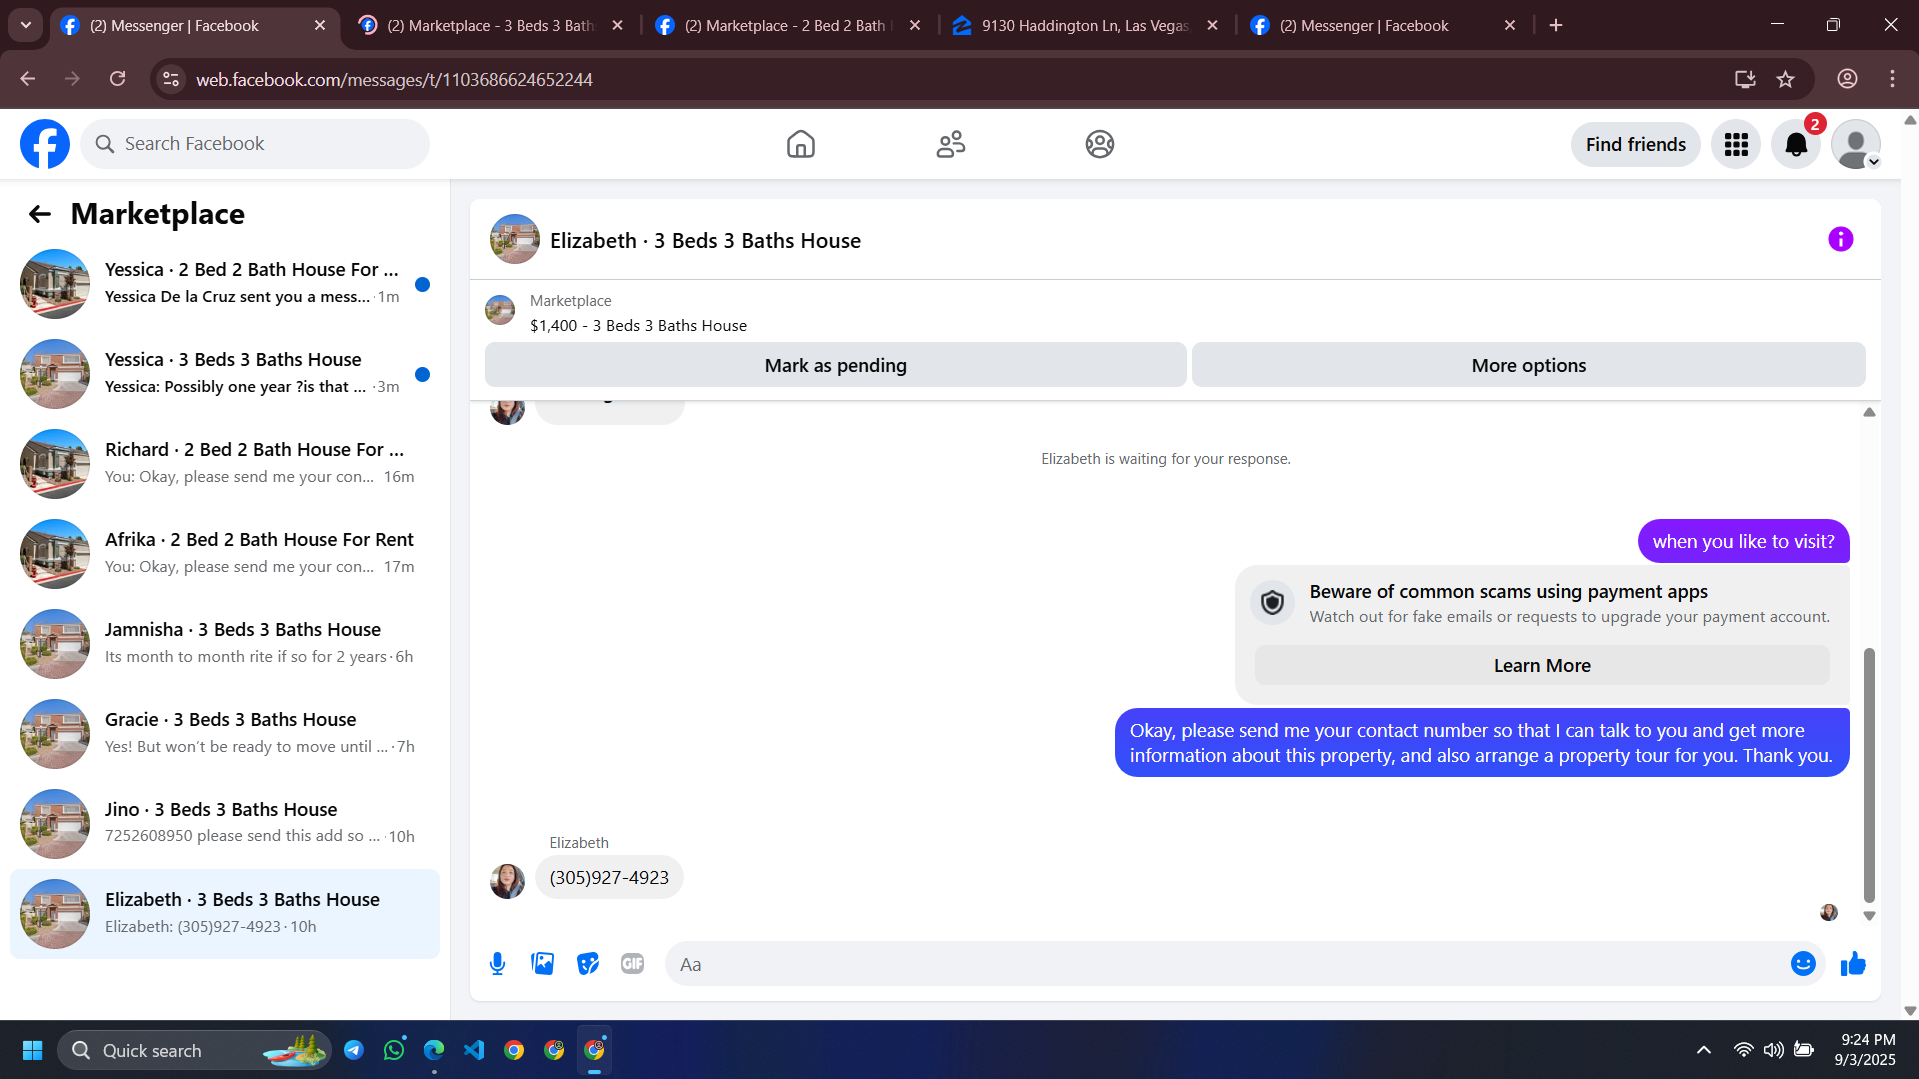The height and width of the screenshot is (1079, 1919).
Task: Open Gracie 3 Beds 3 Baths conversation
Action: coord(225,734)
